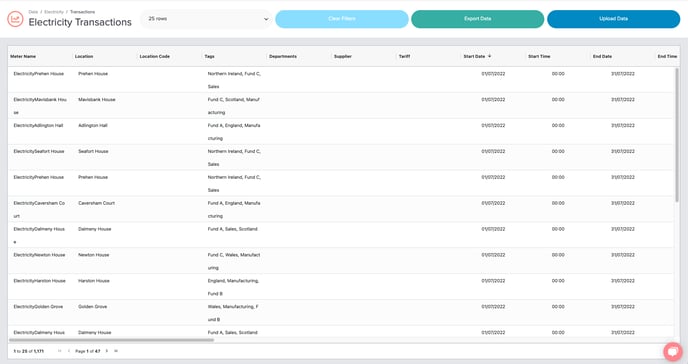Click the chart logo icon beside the title
This screenshot has width=688, height=364.
(15, 19)
